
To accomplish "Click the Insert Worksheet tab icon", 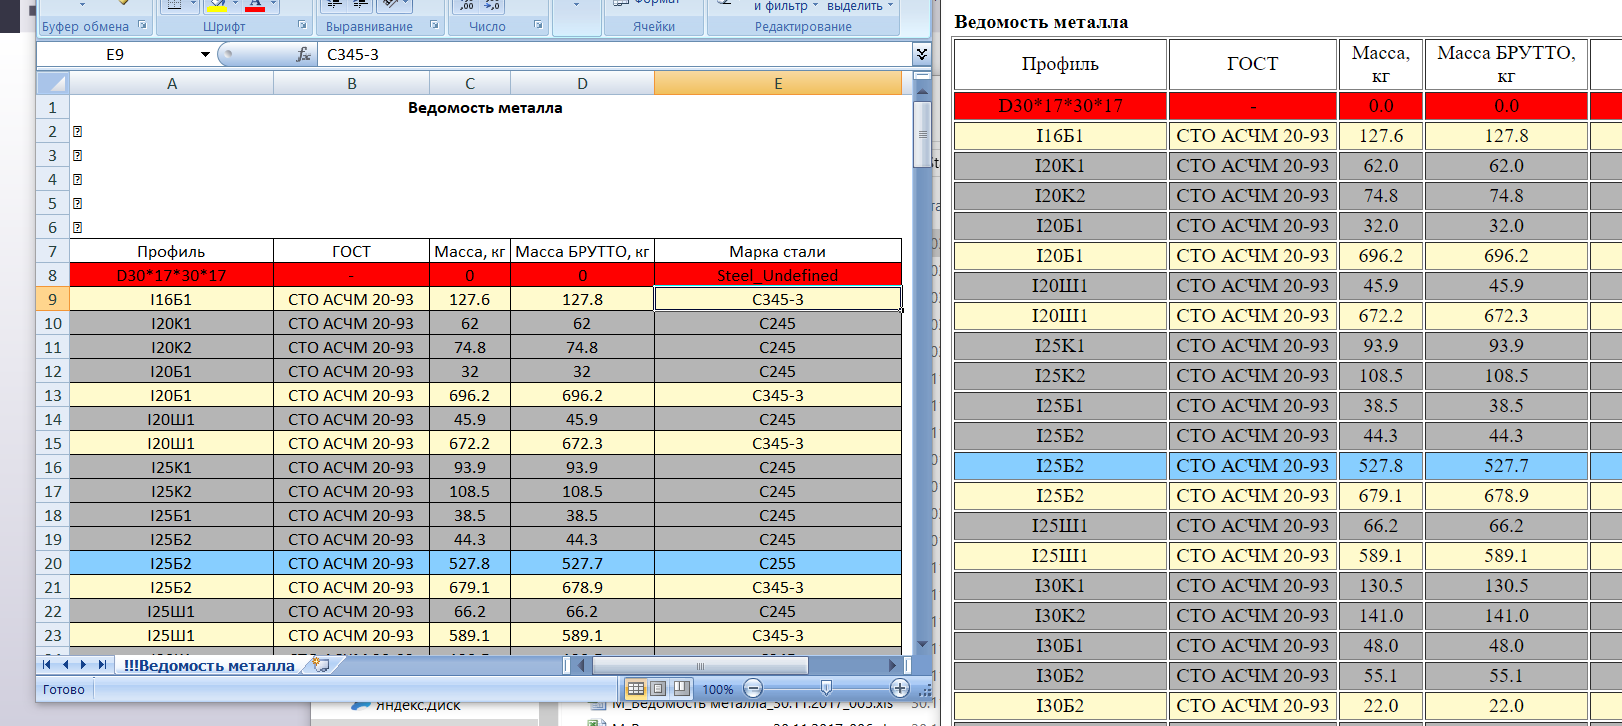I will (x=321, y=665).
